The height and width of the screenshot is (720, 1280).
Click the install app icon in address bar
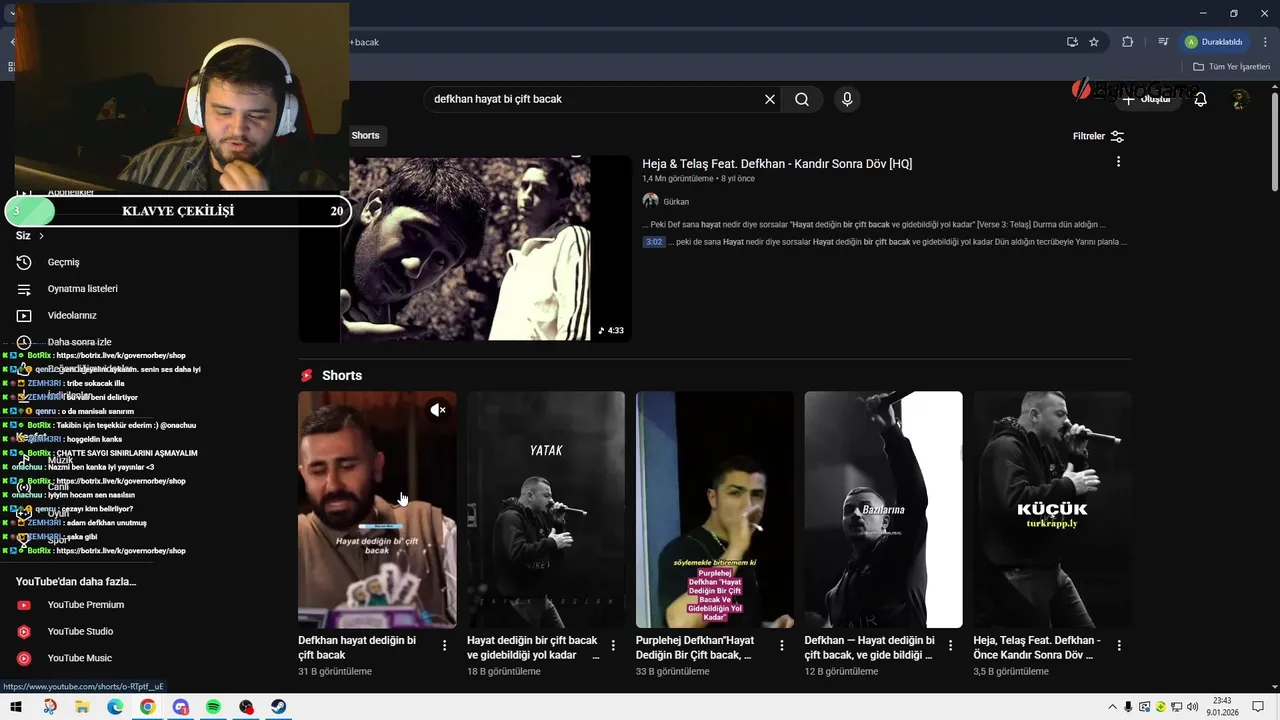[x=1072, y=42]
